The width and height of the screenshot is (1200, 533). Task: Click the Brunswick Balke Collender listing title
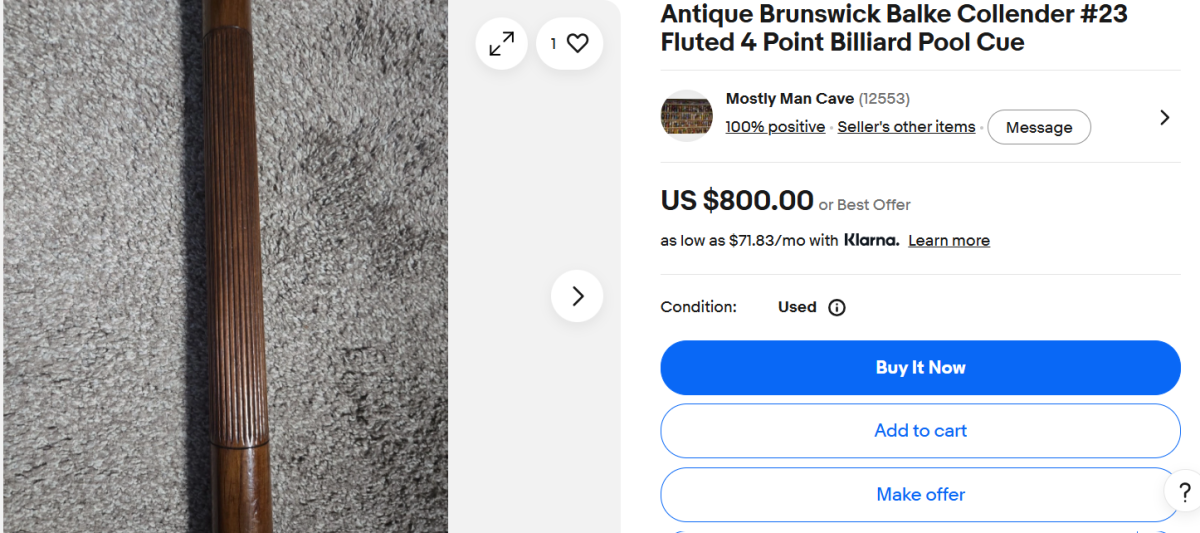point(893,28)
